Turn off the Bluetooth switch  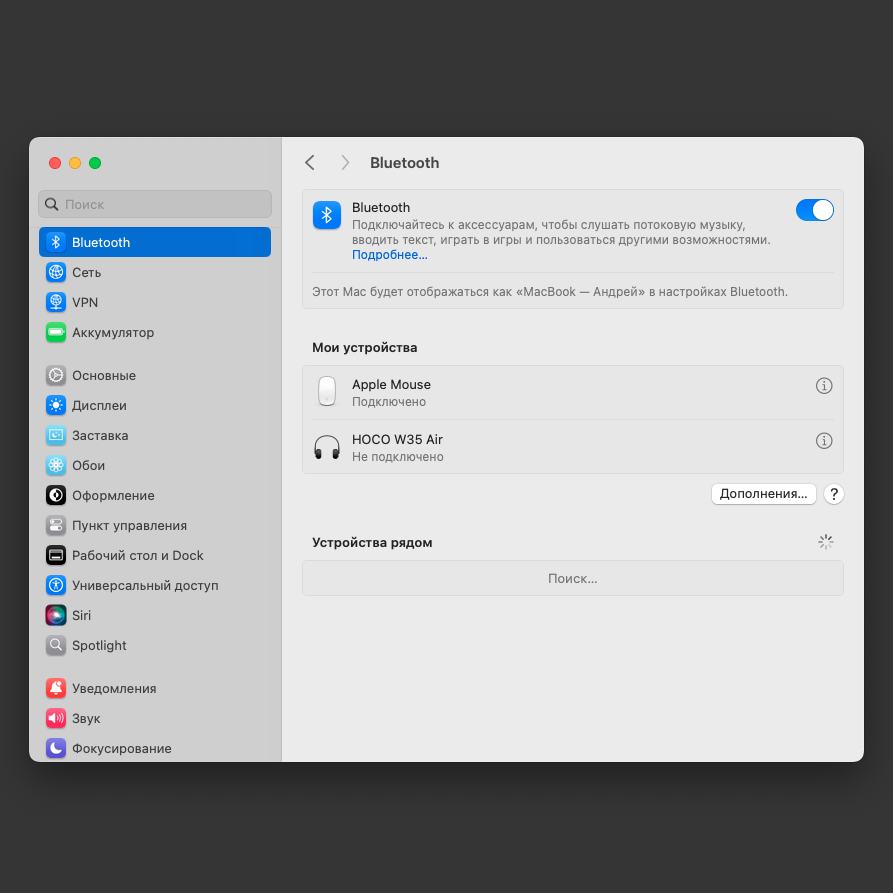coord(814,210)
